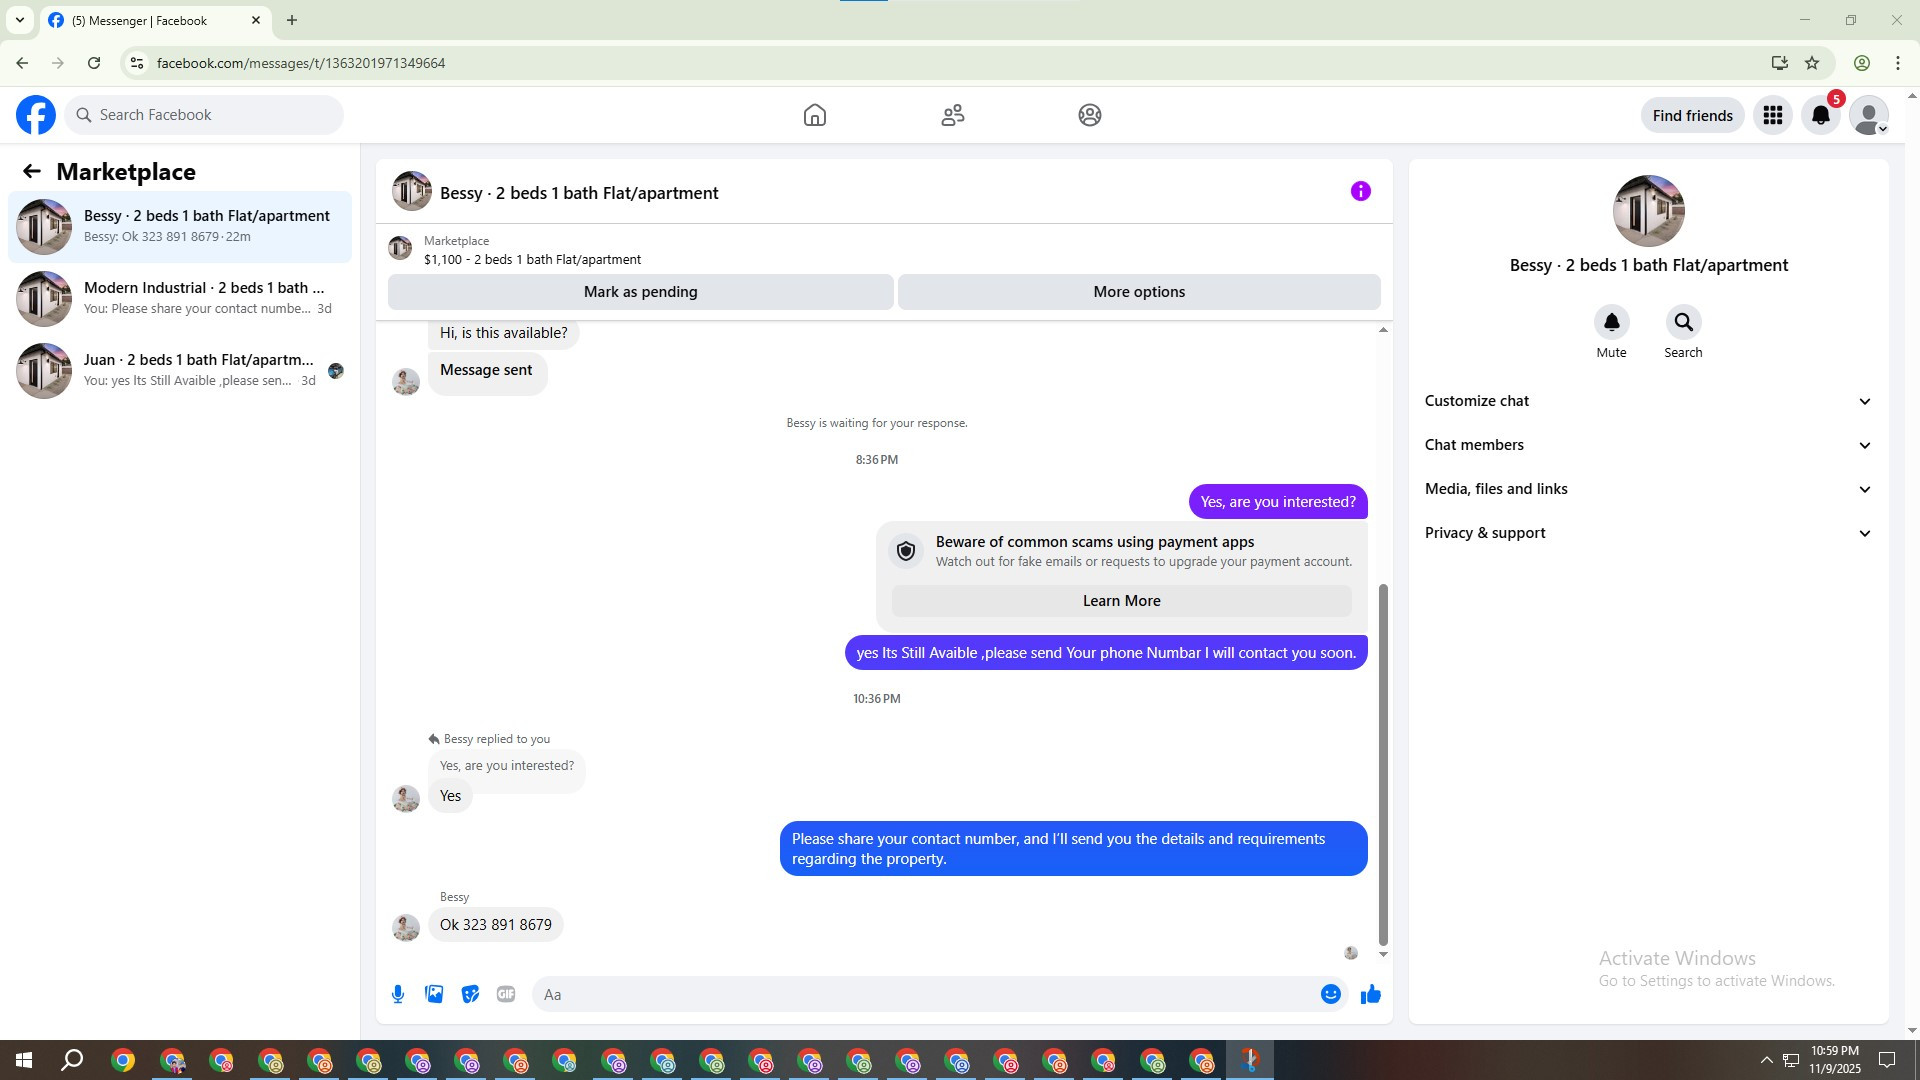Focus the Search Facebook field

coord(204,115)
